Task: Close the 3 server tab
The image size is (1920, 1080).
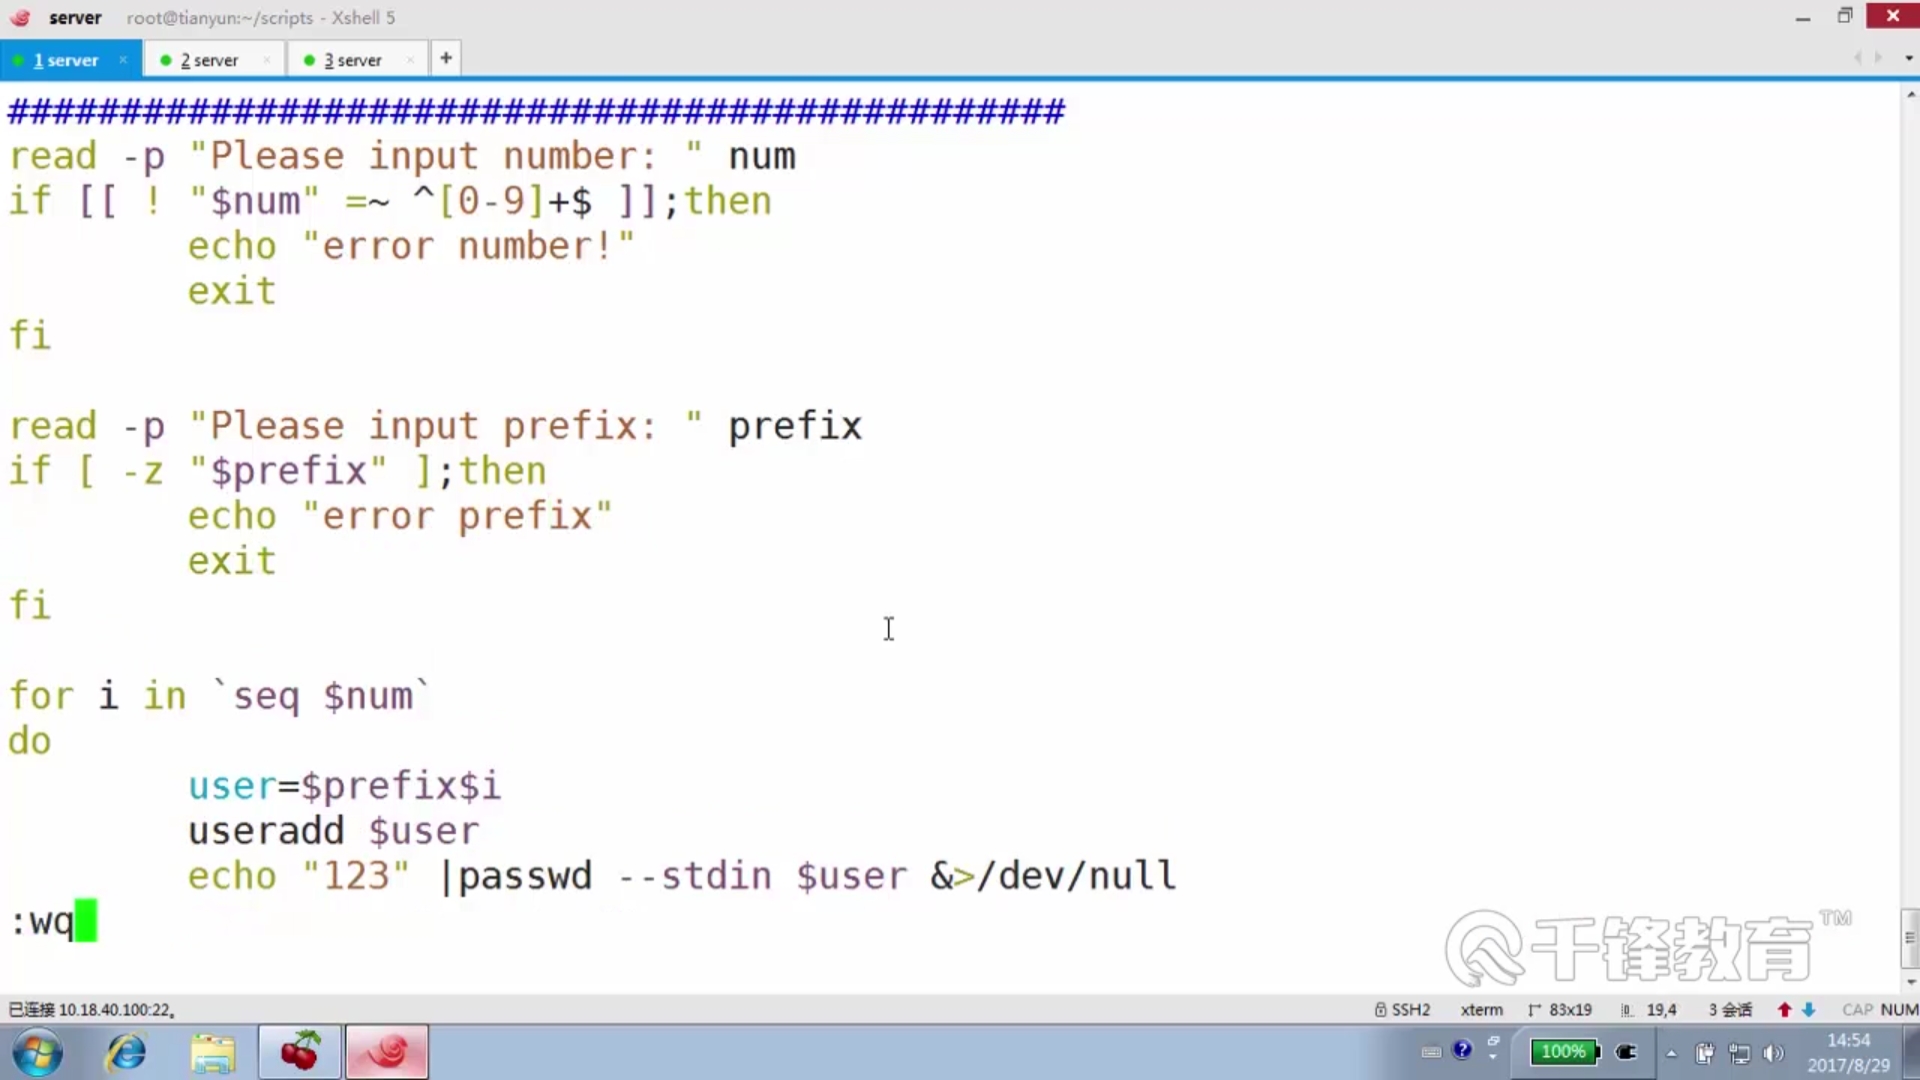Action: tap(410, 60)
